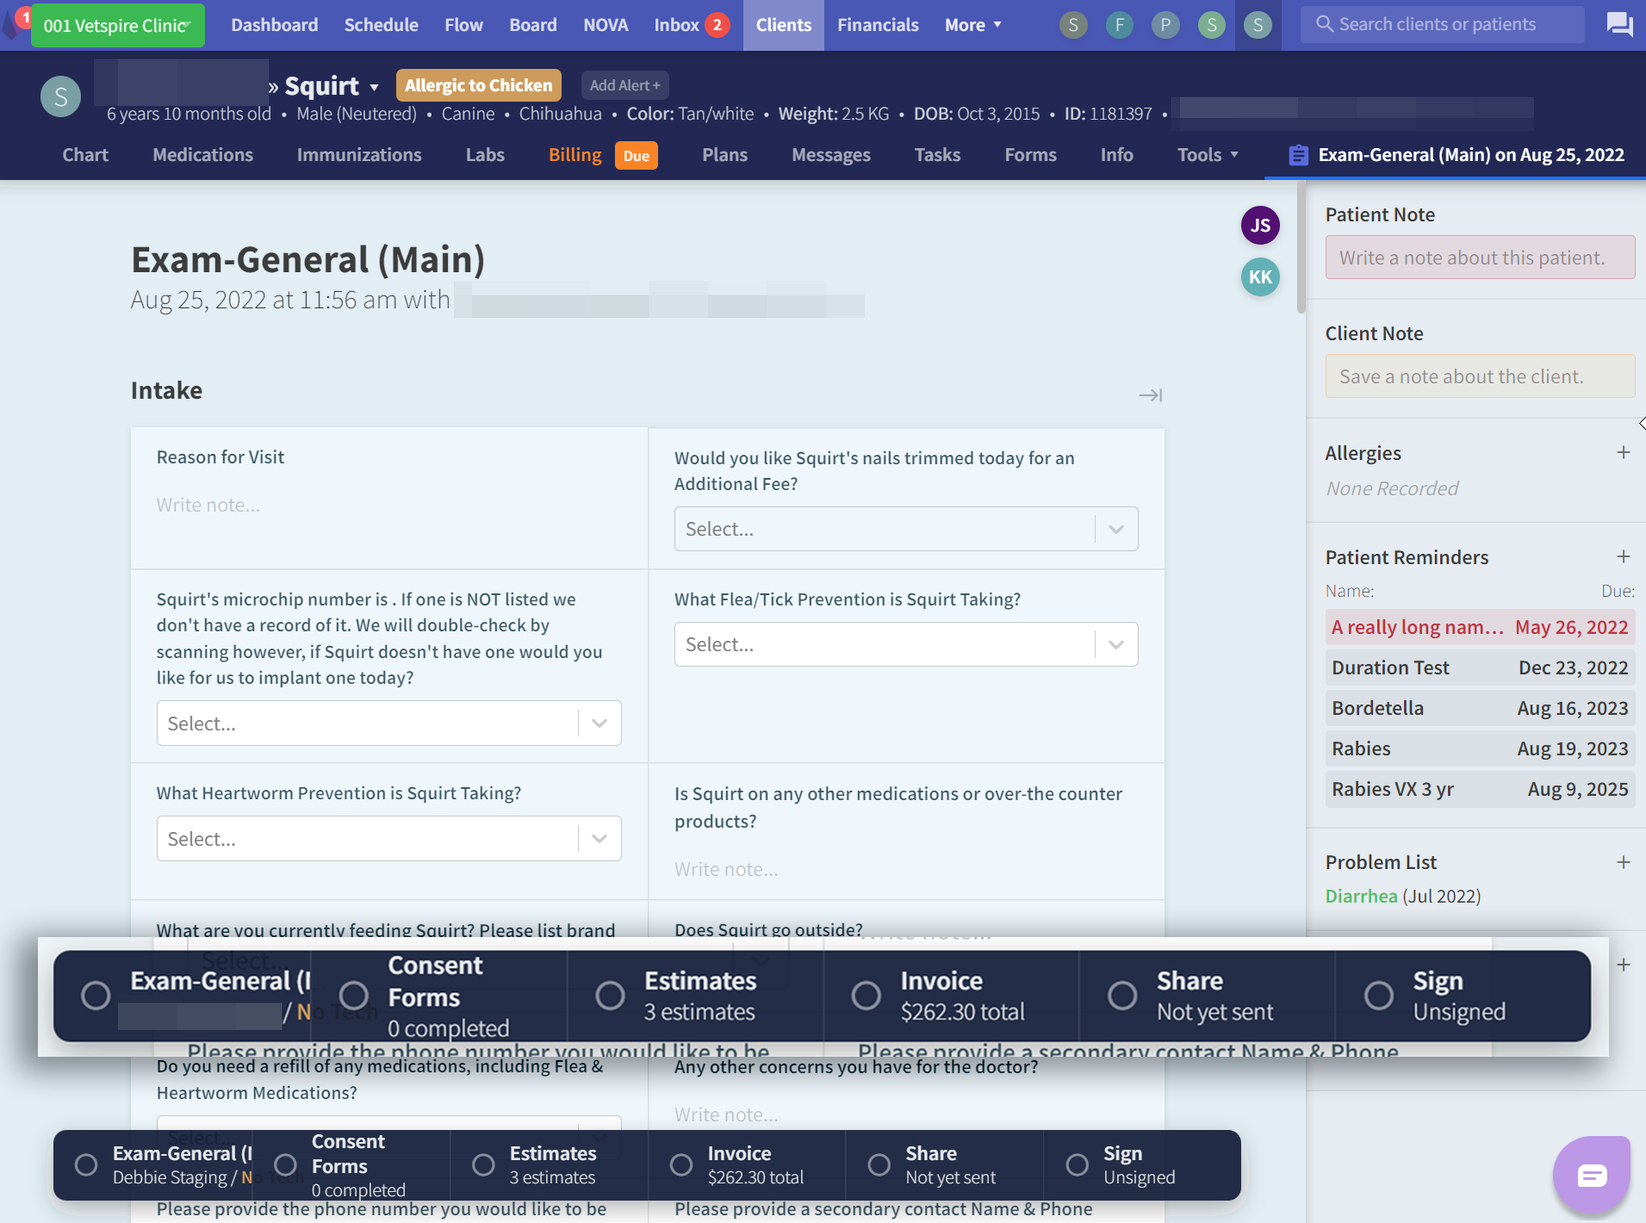Go to Financials in top navigation
Viewport: 1646px width, 1223px height.
877,25
